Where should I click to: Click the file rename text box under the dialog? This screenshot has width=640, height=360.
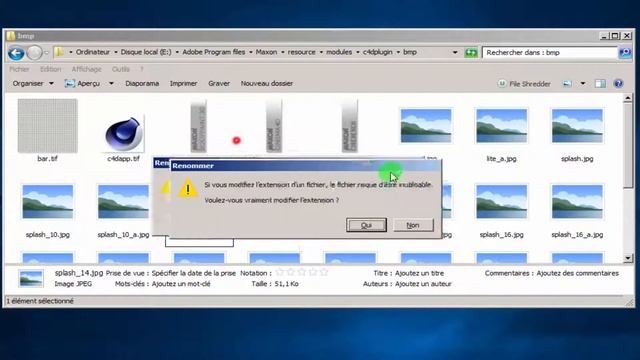pos(199,242)
